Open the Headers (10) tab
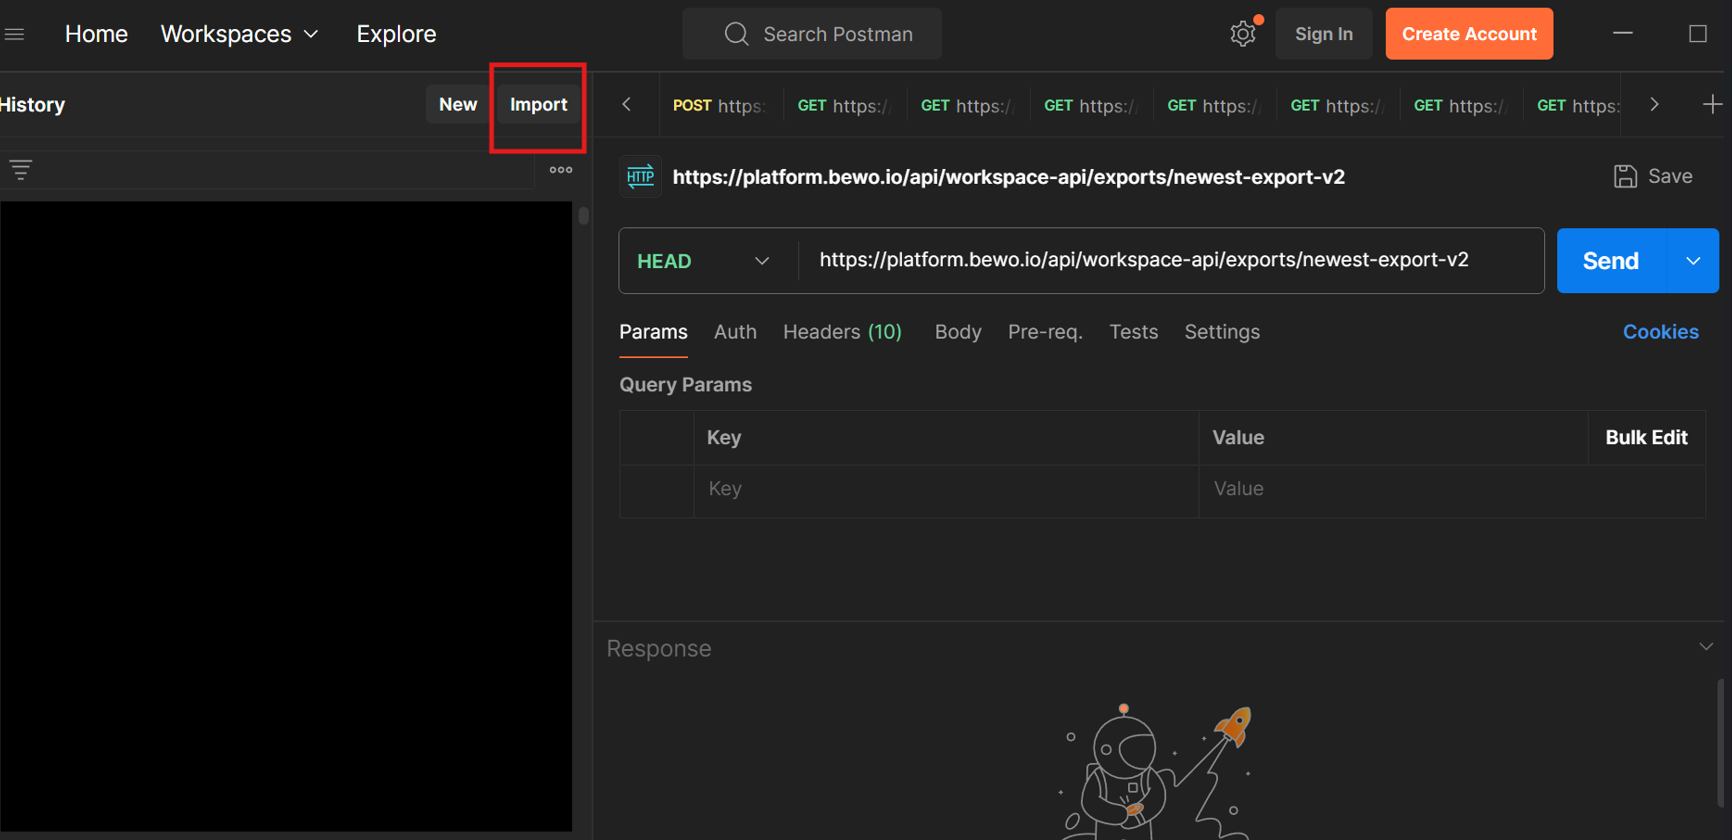Image resolution: width=1732 pixels, height=840 pixels. point(842,332)
